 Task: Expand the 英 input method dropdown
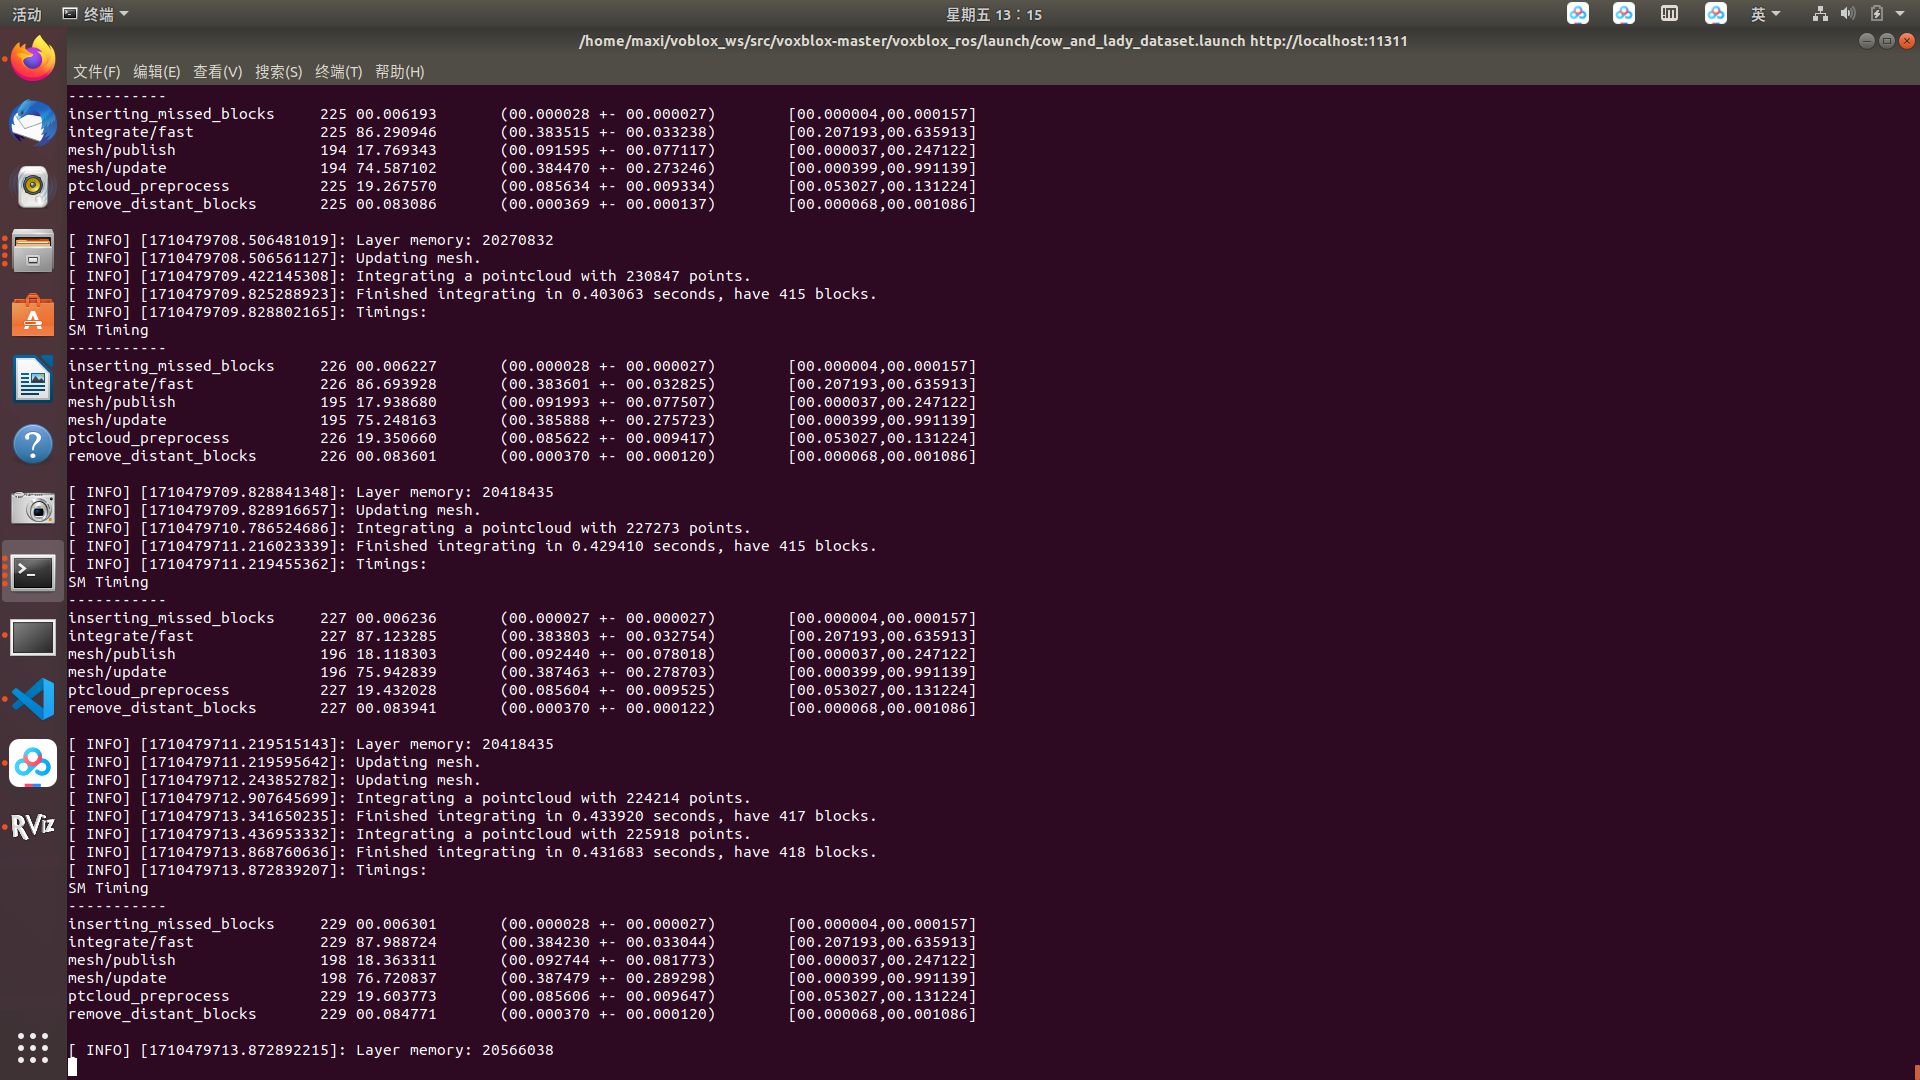(1765, 14)
